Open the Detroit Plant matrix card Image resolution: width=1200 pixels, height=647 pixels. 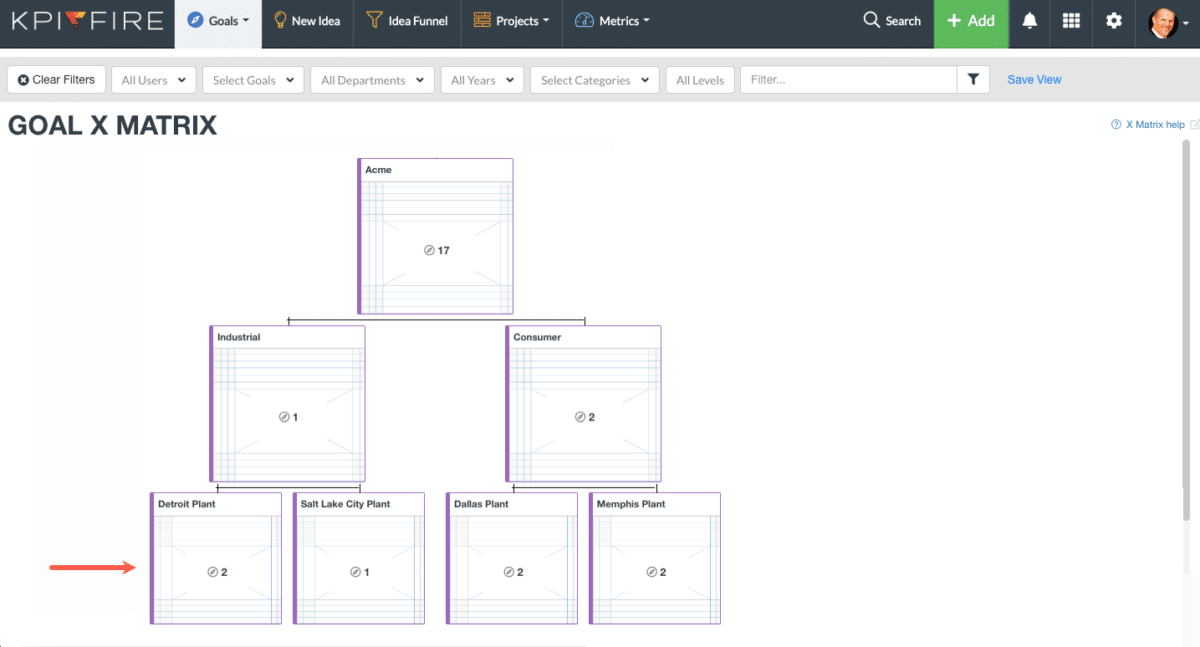(x=216, y=558)
